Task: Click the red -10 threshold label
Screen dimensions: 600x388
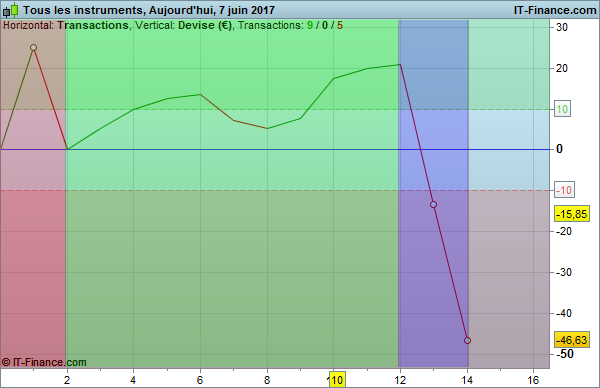Action: 564,190
